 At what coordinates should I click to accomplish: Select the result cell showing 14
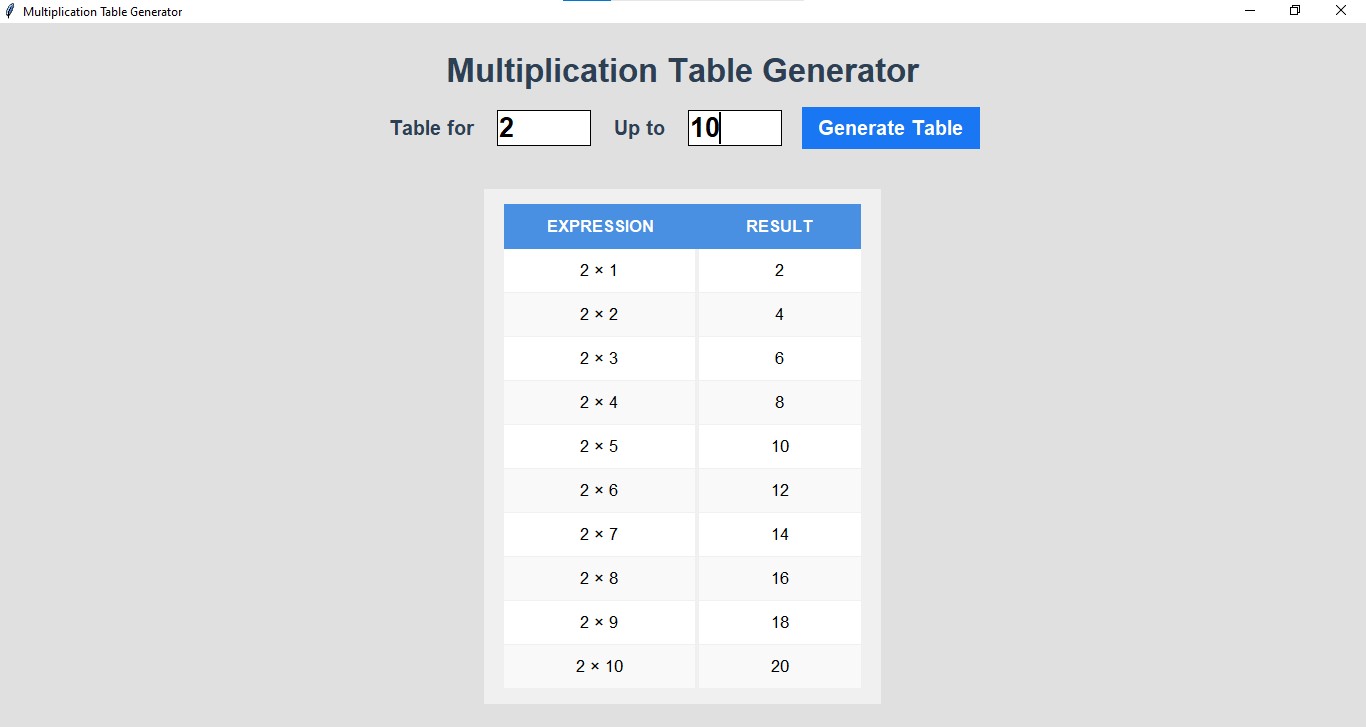click(779, 534)
